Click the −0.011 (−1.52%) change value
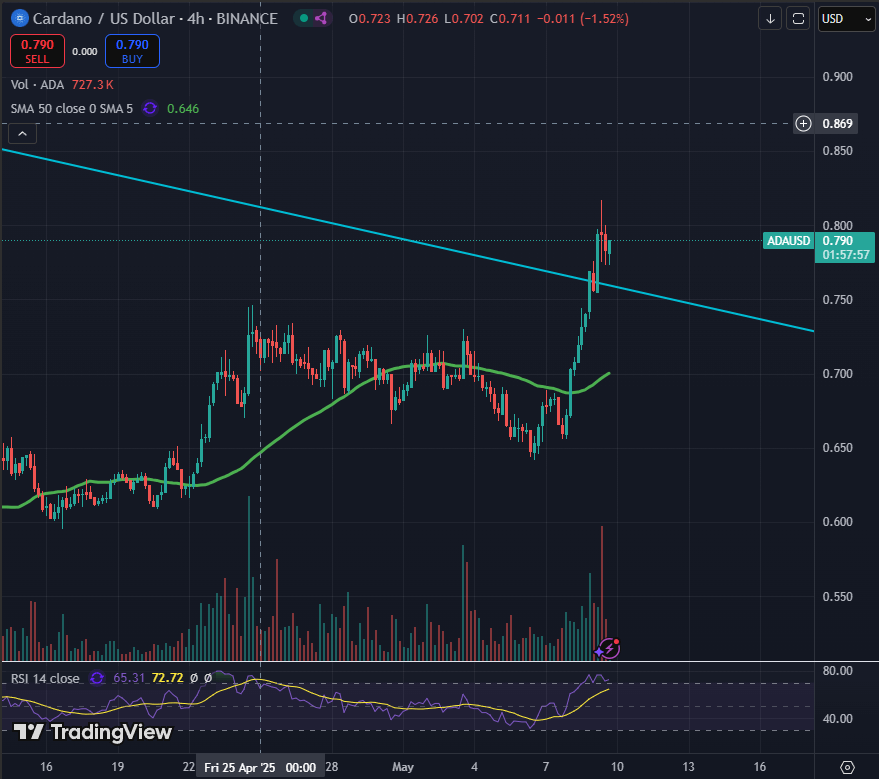The height and width of the screenshot is (779, 879). 582,18
